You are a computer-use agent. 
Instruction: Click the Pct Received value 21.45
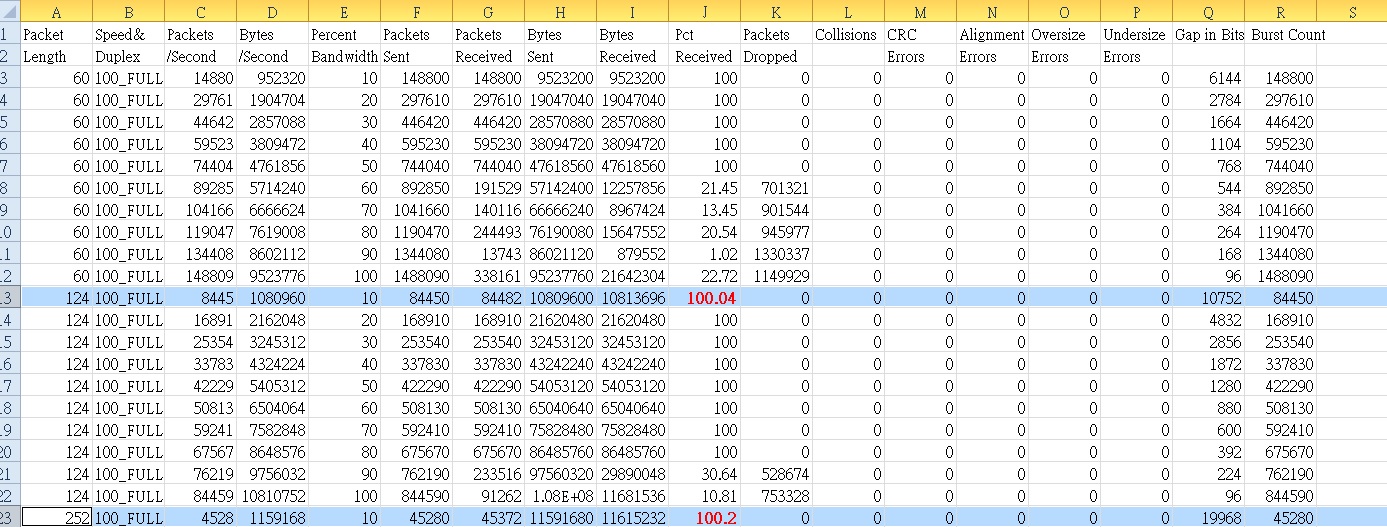coord(704,188)
